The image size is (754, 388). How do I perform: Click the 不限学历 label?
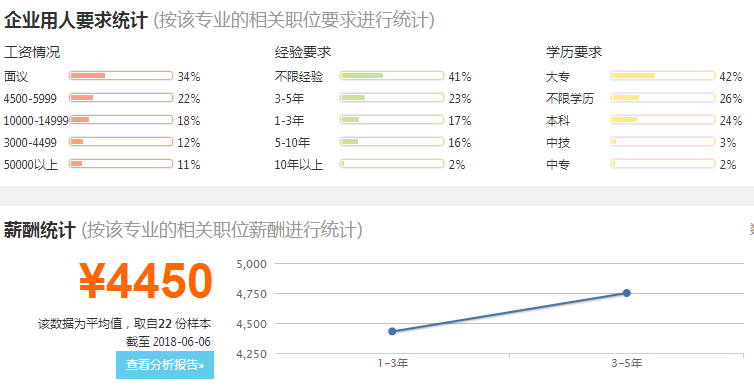coord(570,99)
